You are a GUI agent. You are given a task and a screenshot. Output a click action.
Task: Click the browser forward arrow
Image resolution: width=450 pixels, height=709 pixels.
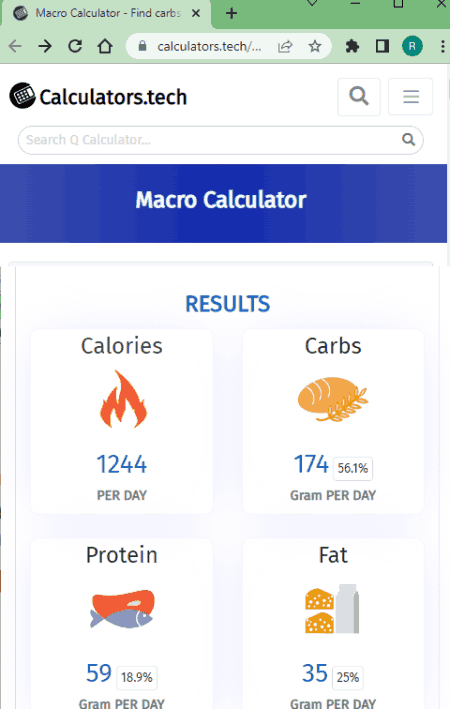tap(45, 46)
